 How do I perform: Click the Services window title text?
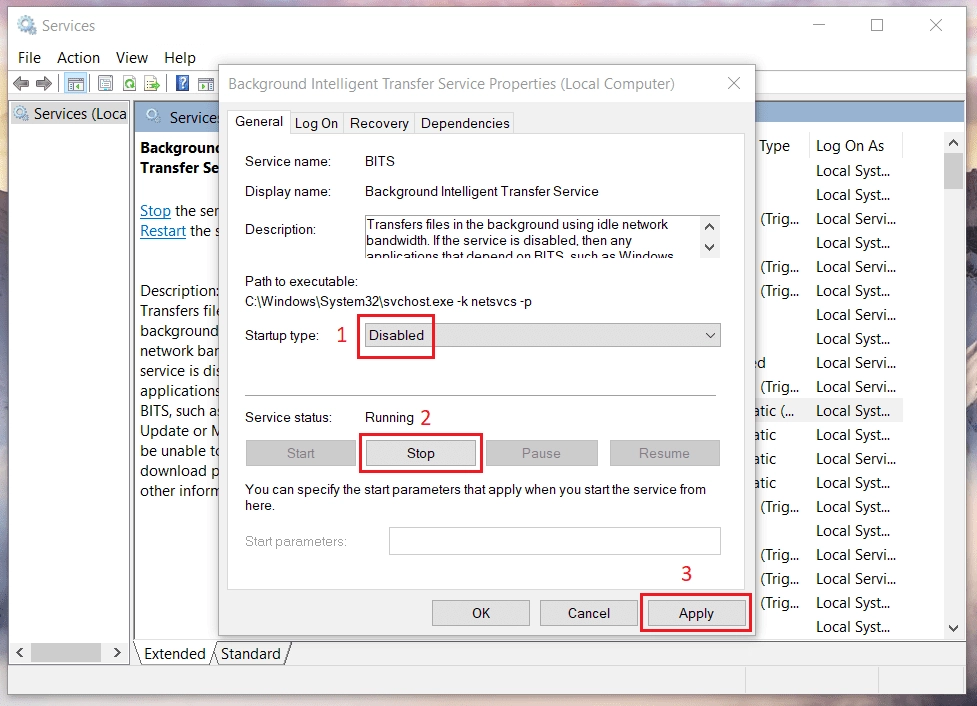click(69, 26)
